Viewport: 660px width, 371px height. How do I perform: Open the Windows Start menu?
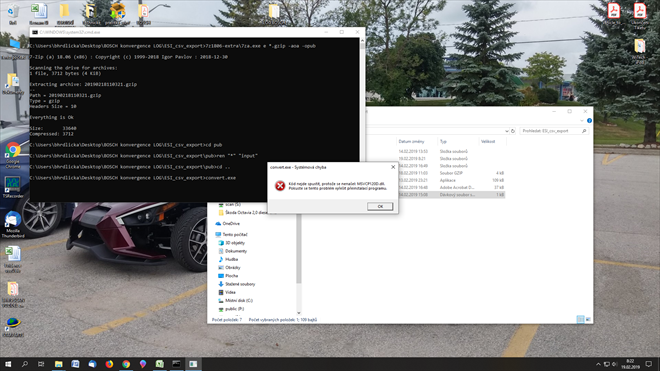coord(8,364)
